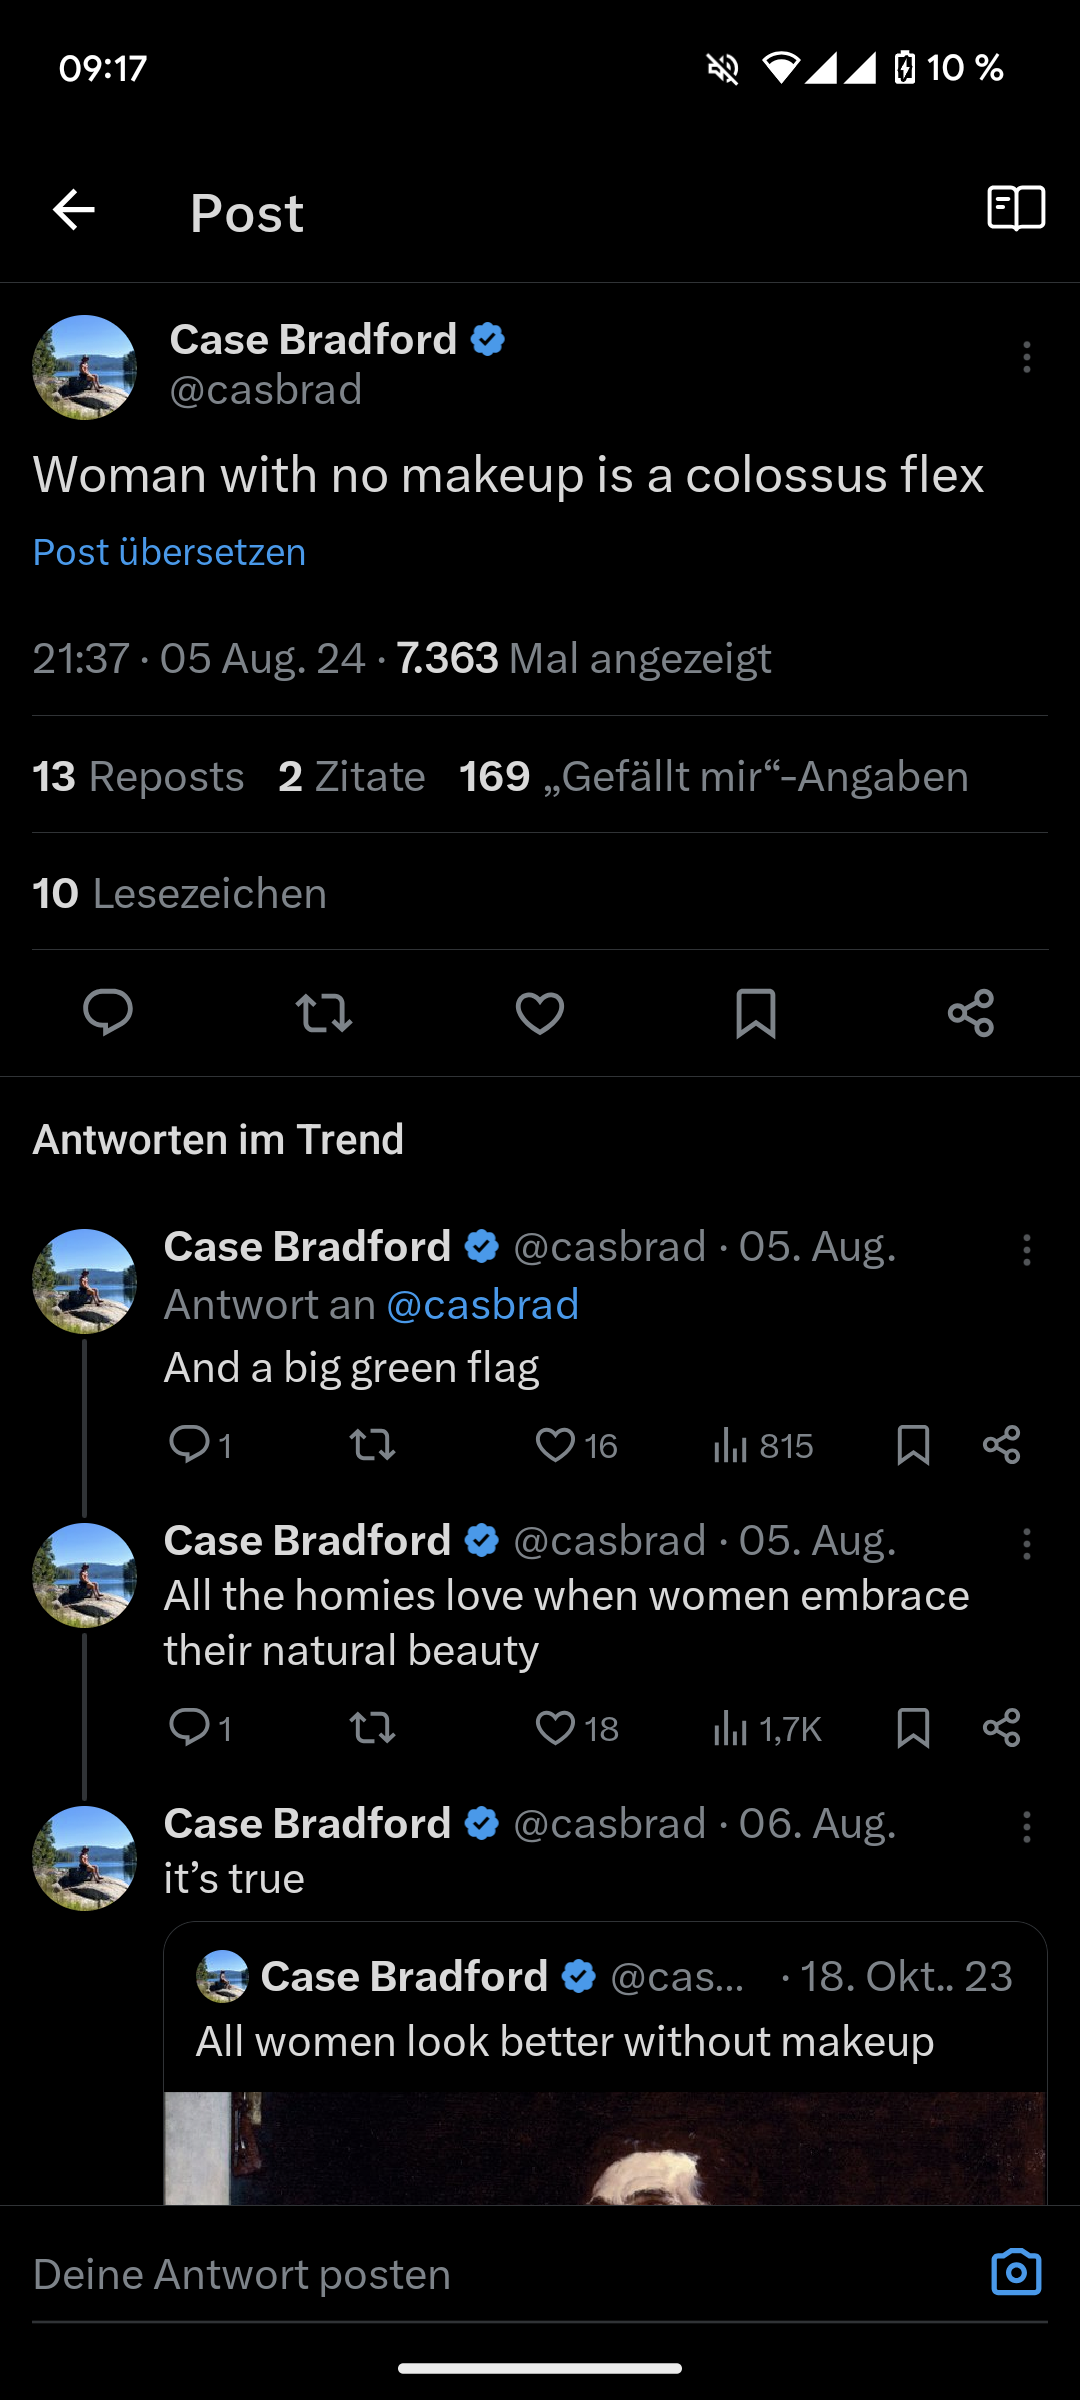Open options for natural beauty reply
1080x2400 pixels.
click(x=1026, y=1544)
